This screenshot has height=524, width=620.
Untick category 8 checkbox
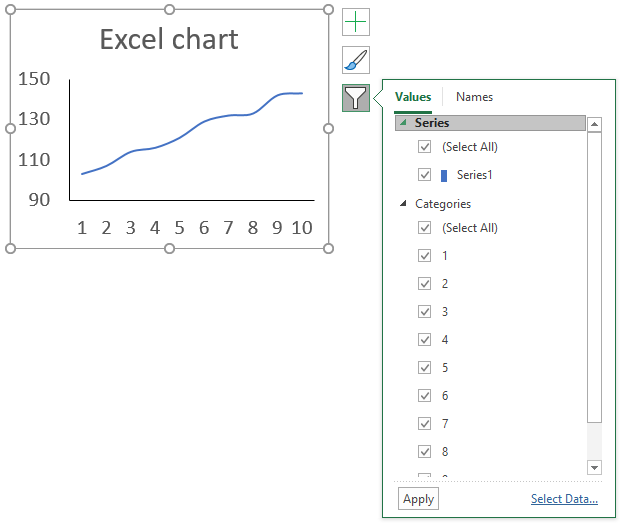coord(424,451)
